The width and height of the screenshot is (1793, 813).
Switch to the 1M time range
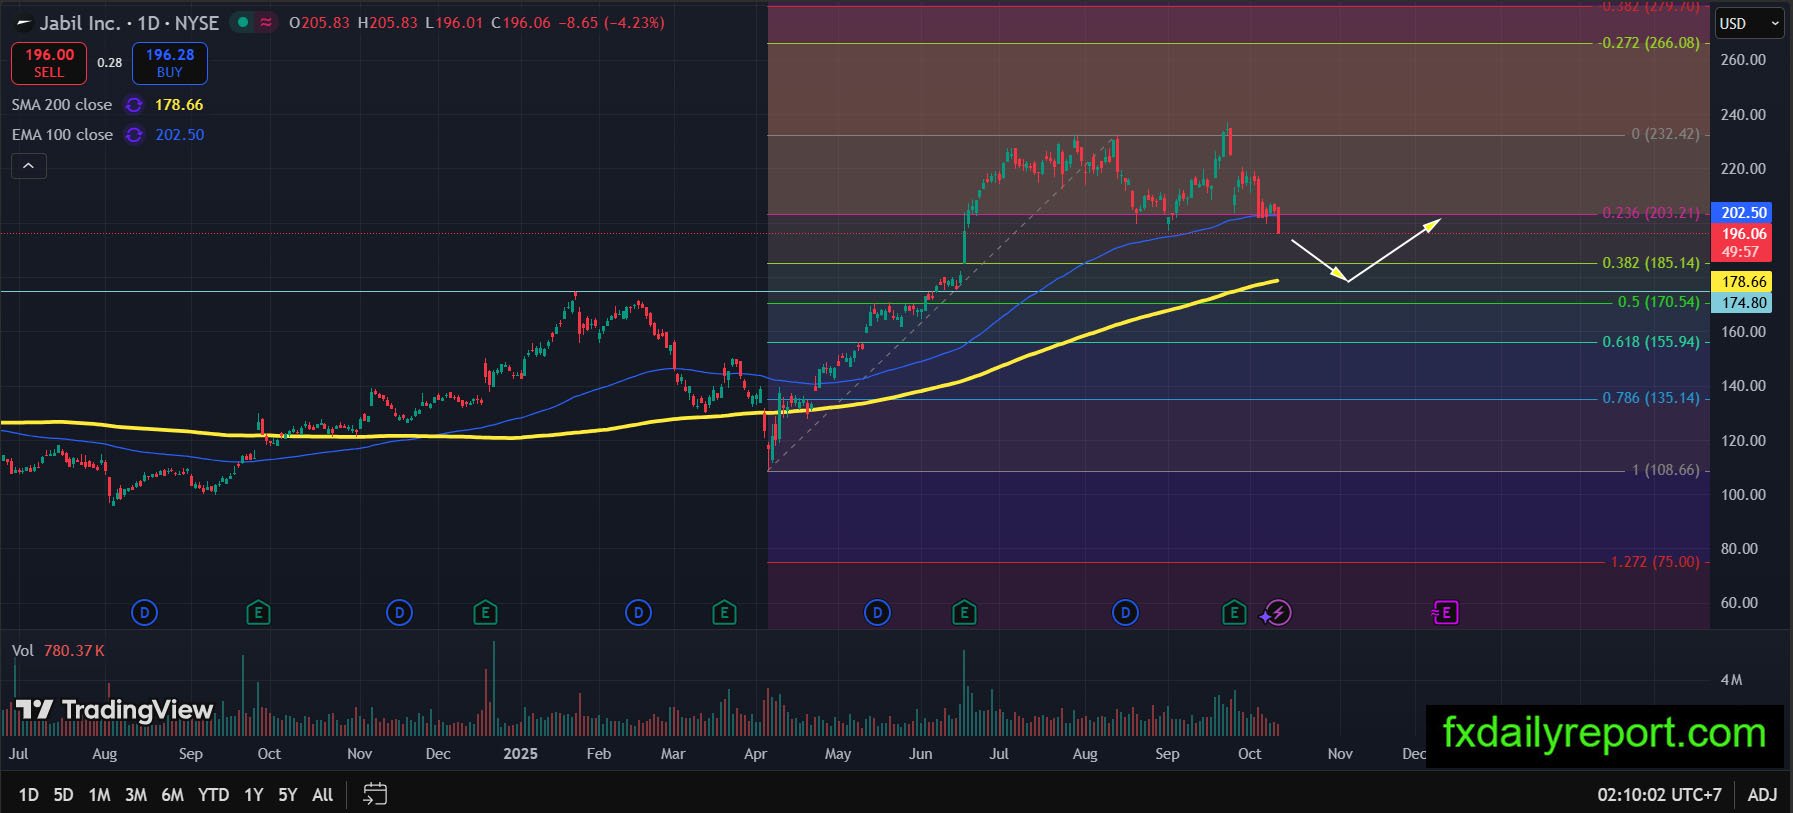[99, 794]
